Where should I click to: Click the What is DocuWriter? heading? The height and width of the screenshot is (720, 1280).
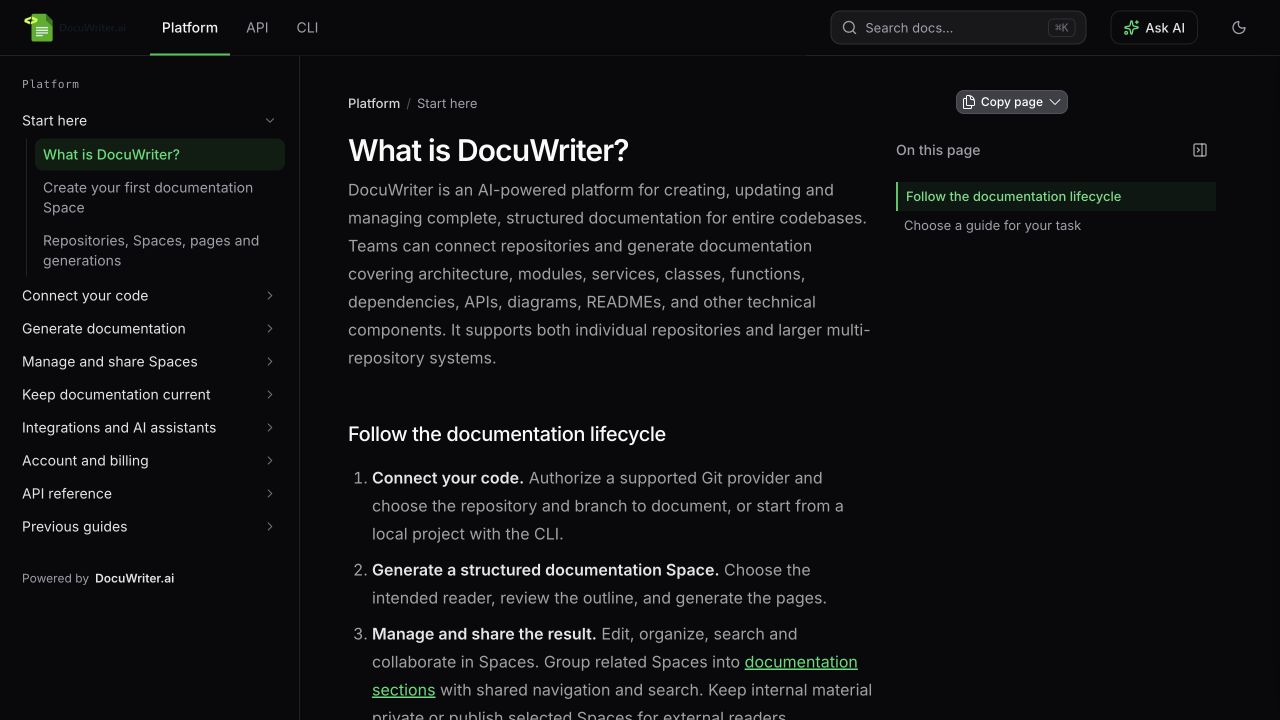(488, 151)
